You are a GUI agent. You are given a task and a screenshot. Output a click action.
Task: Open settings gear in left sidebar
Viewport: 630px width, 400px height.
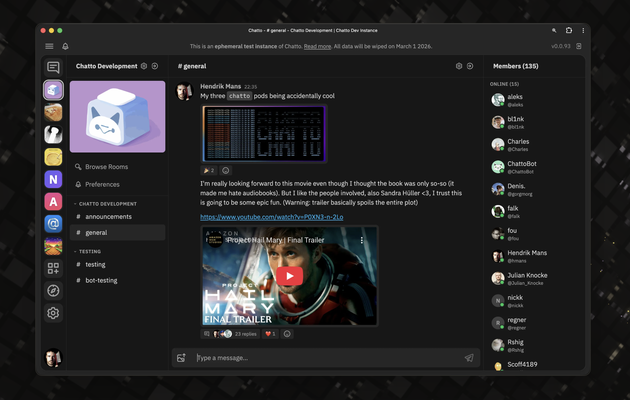click(53, 313)
